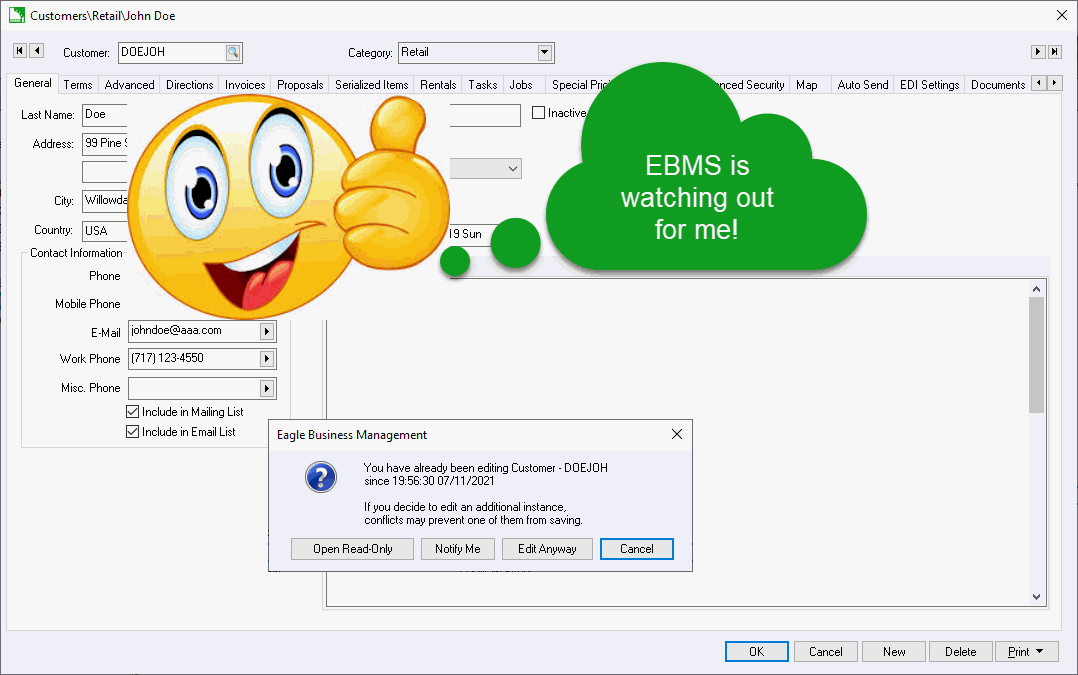Go to the next customer record
Image resolution: width=1078 pixels, height=675 pixels.
tap(1038, 51)
